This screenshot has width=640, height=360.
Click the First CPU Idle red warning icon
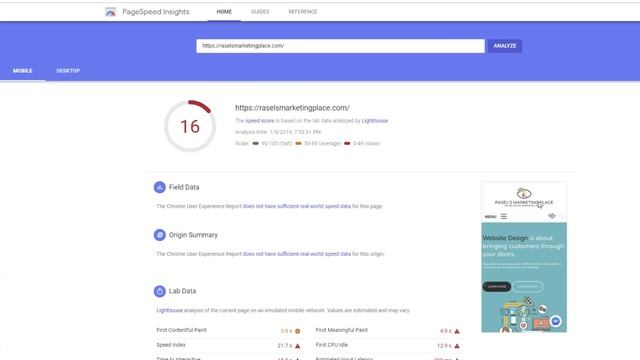pyautogui.click(x=457, y=346)
